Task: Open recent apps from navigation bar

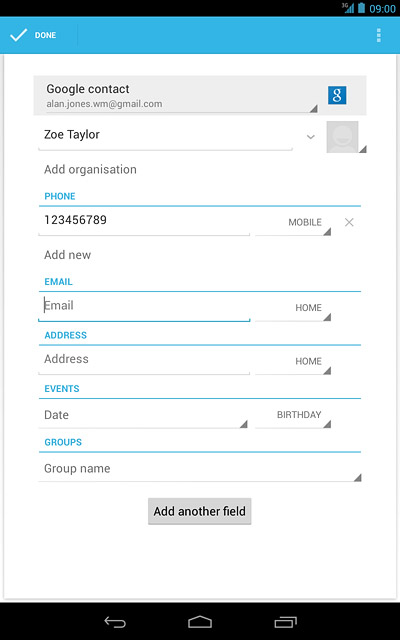Action: (285, 622)
